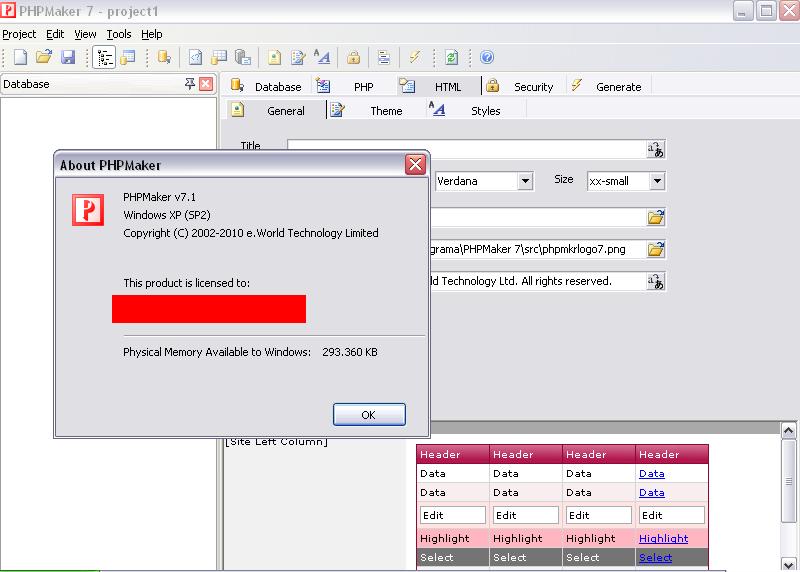Click 'Windows XP (SP2)' text in dialog
800x572 pixels.
pyautogui.click(x=167, y=215)
